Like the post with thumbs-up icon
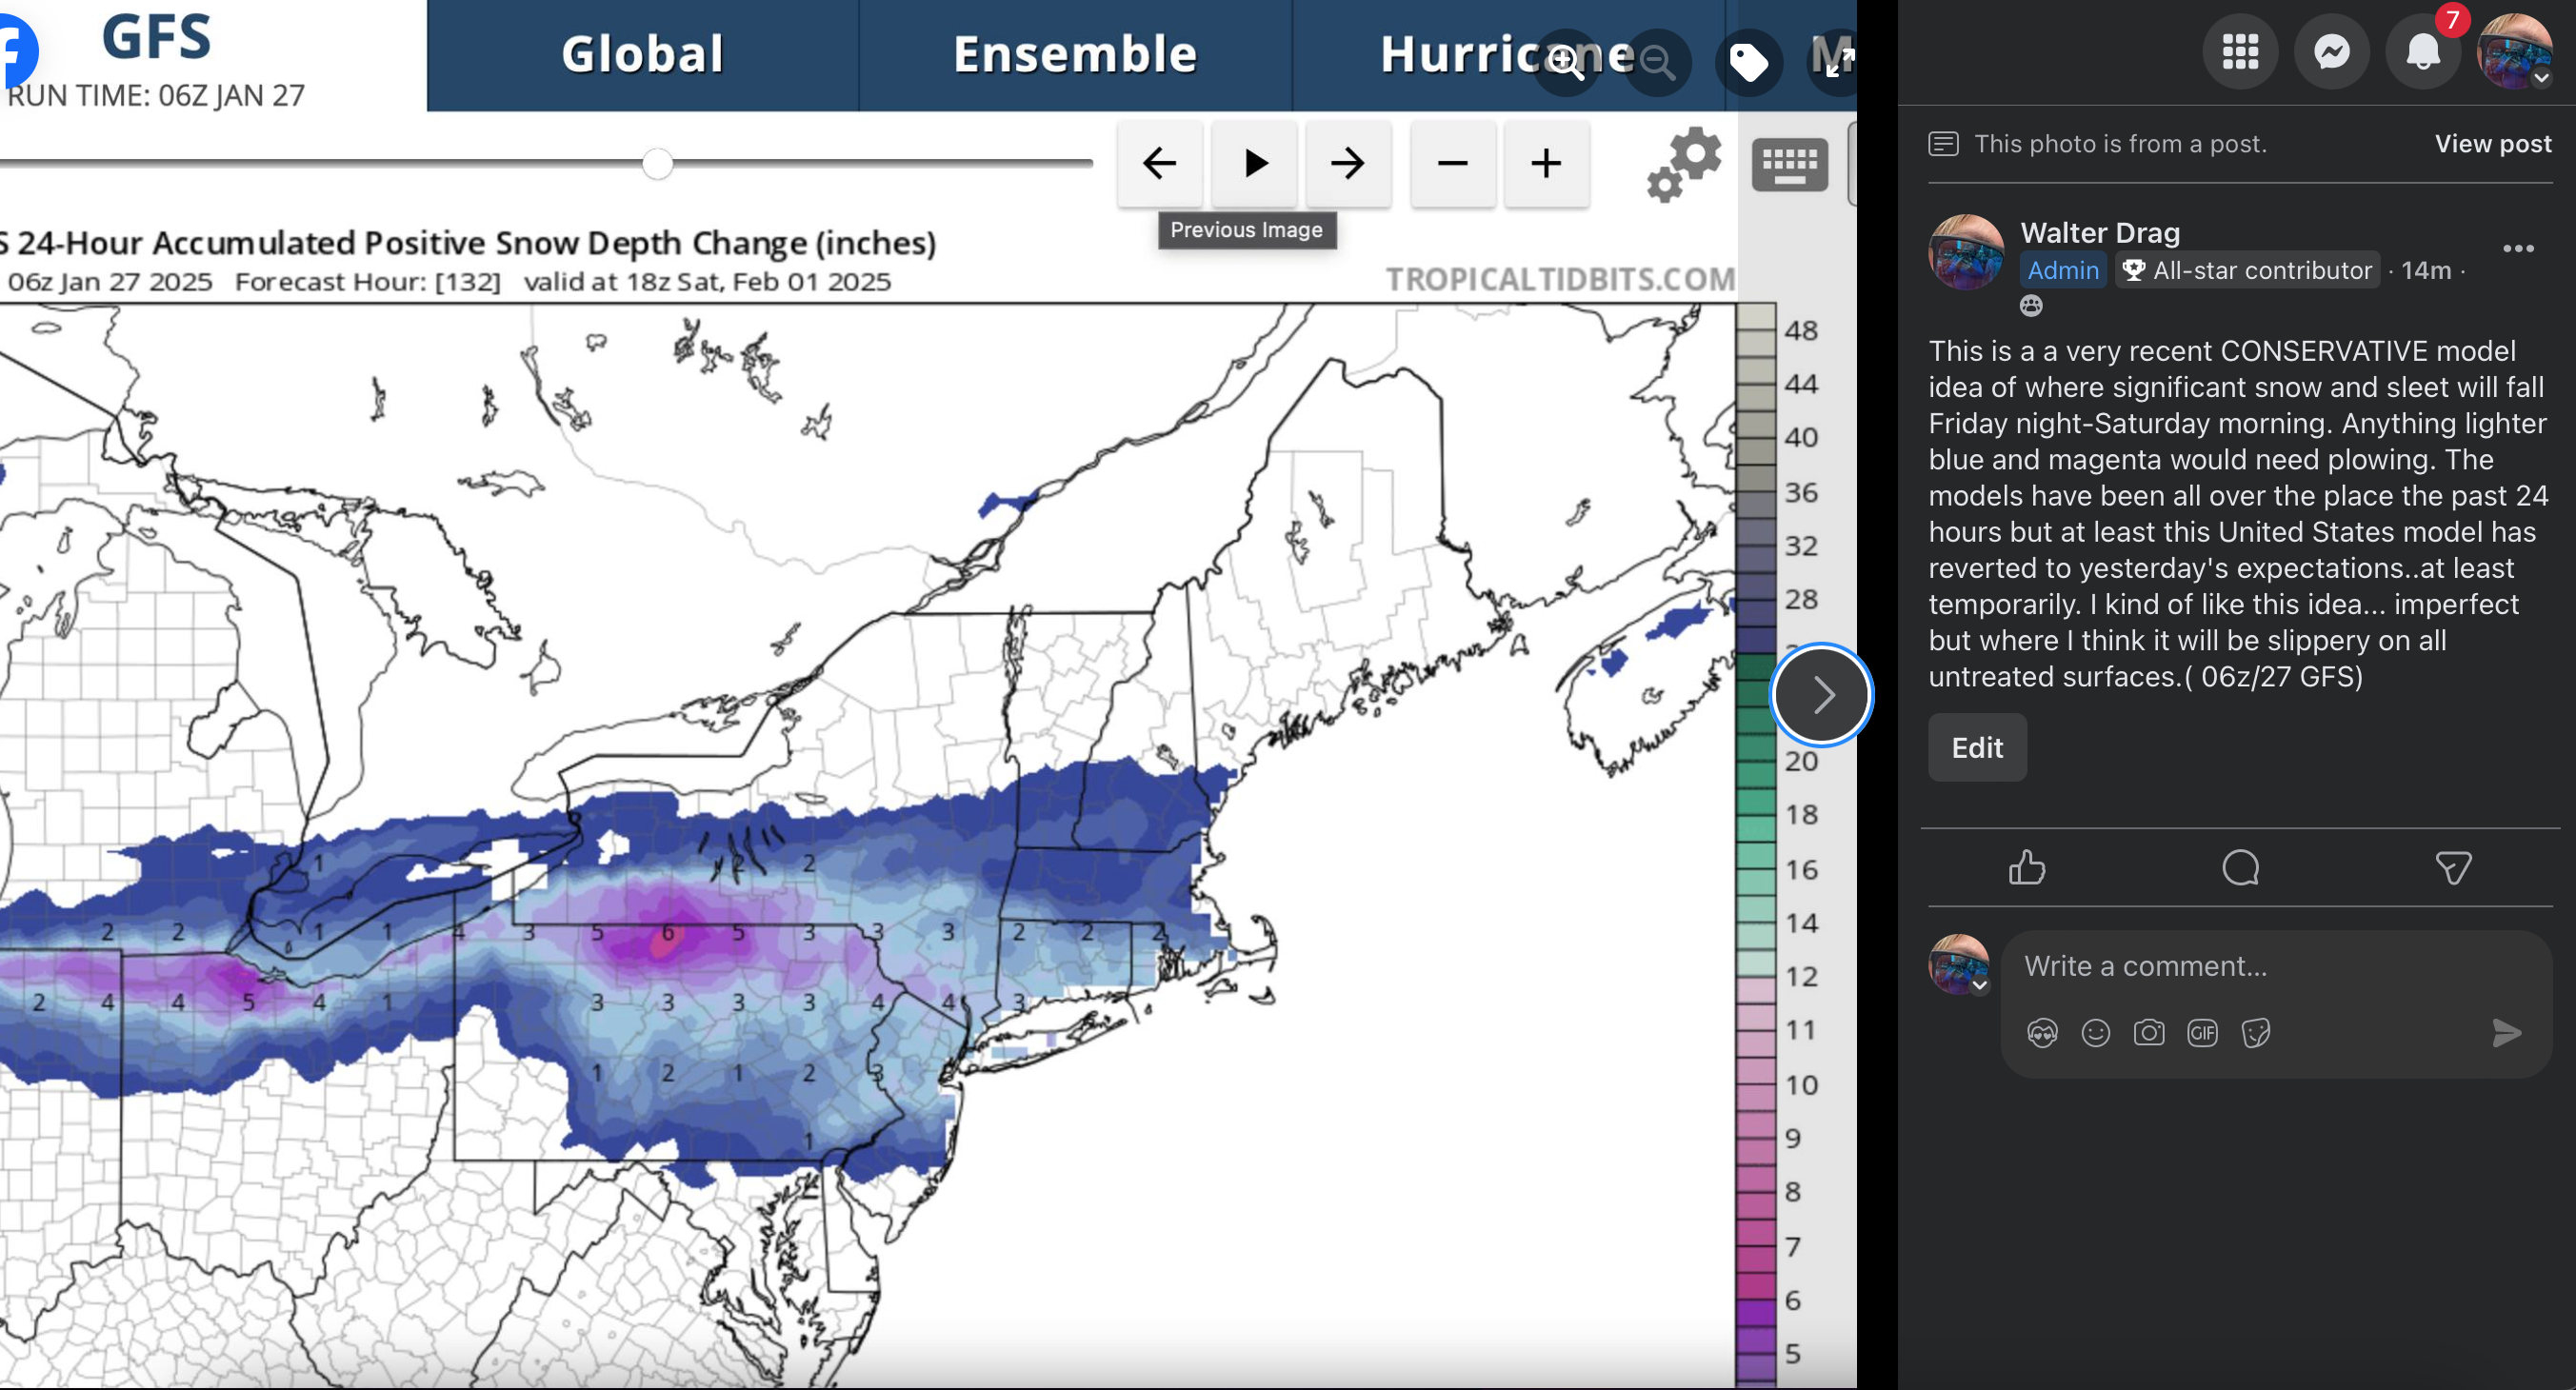Viewport: 2576px width, 1390px height. point(2027,867)
